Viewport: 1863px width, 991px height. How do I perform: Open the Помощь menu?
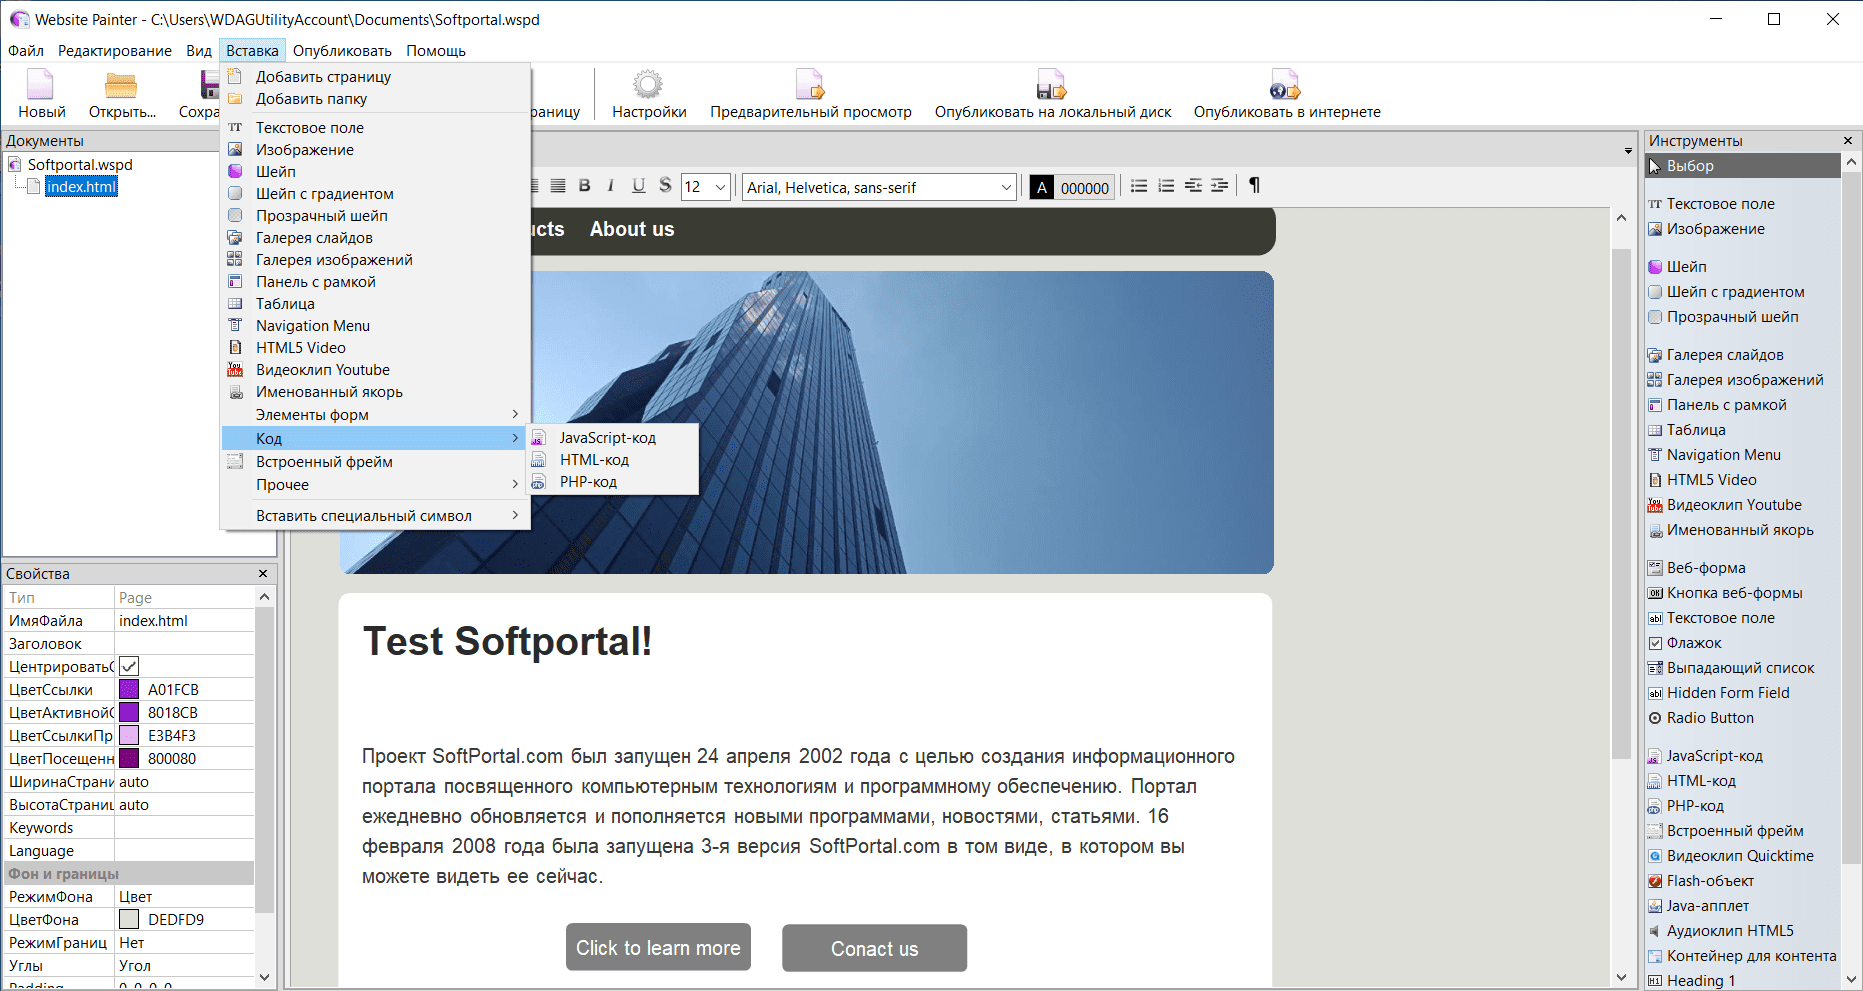436,51
